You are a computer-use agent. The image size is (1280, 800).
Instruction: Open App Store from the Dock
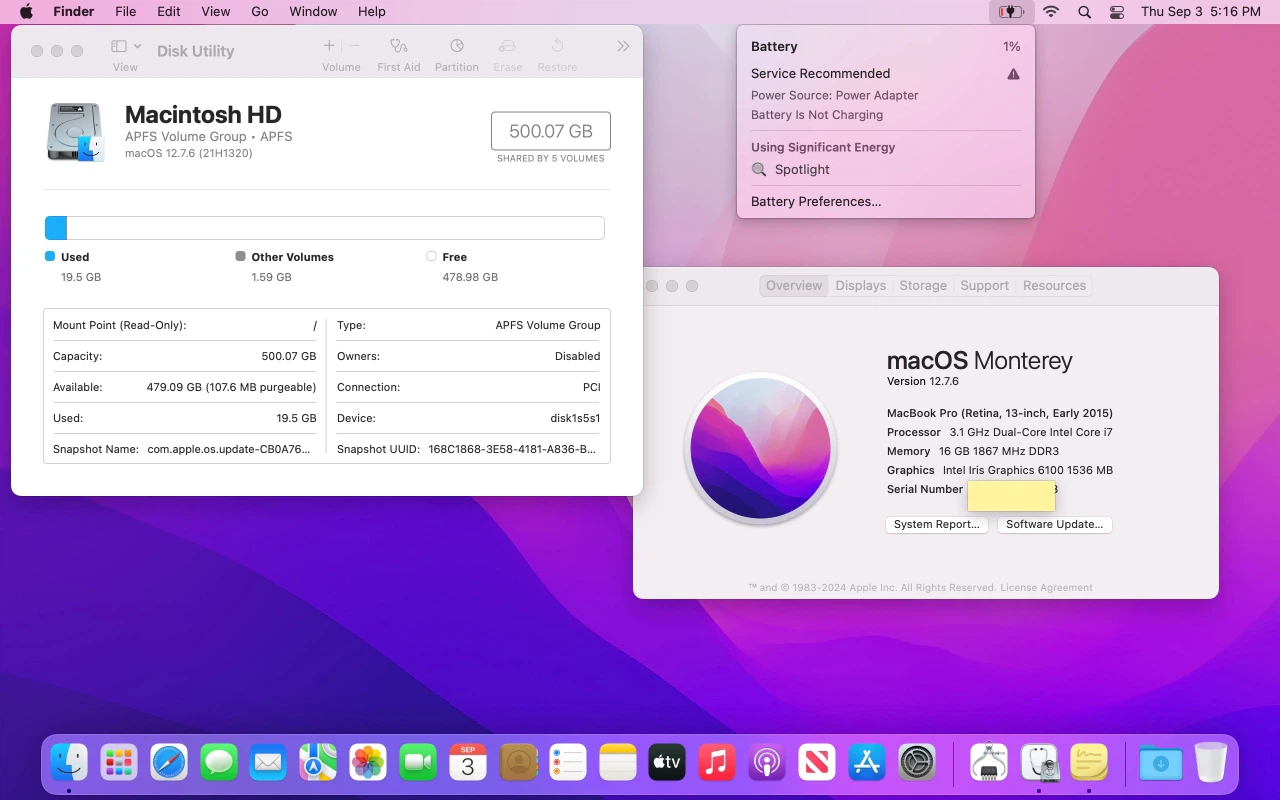[x=867, y=763]
